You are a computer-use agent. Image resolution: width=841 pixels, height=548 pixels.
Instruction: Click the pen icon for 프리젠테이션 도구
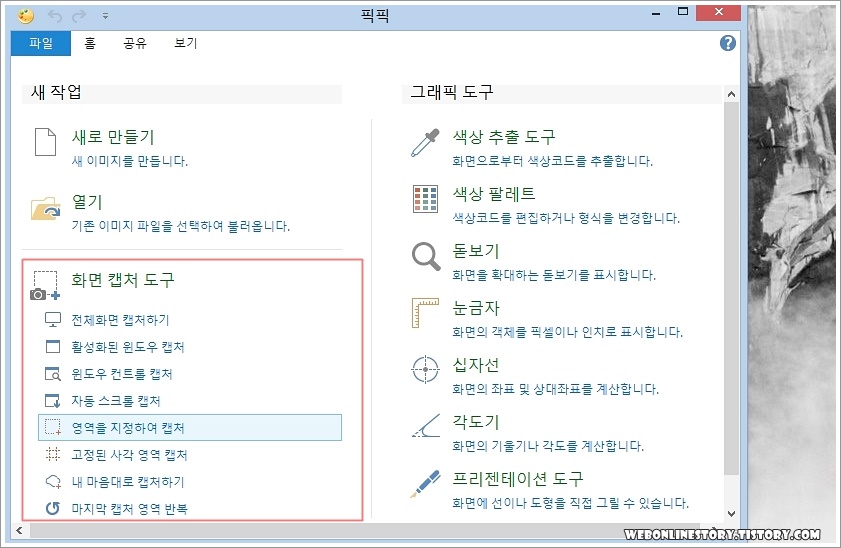(426, 483)
